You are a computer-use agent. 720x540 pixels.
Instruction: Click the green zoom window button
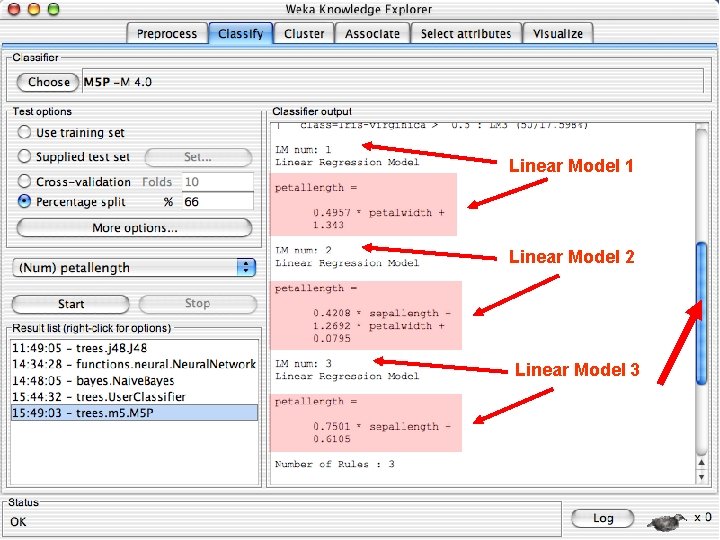[x=54, y=8]
